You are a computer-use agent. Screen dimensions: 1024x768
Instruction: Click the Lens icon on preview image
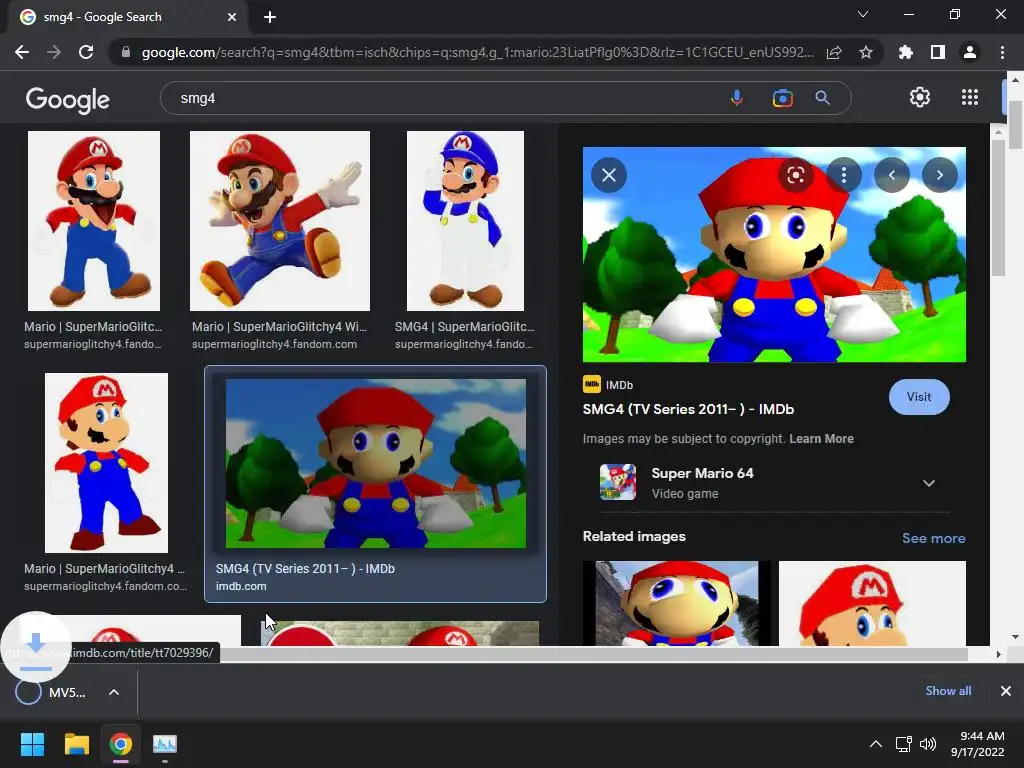point(795,175)
